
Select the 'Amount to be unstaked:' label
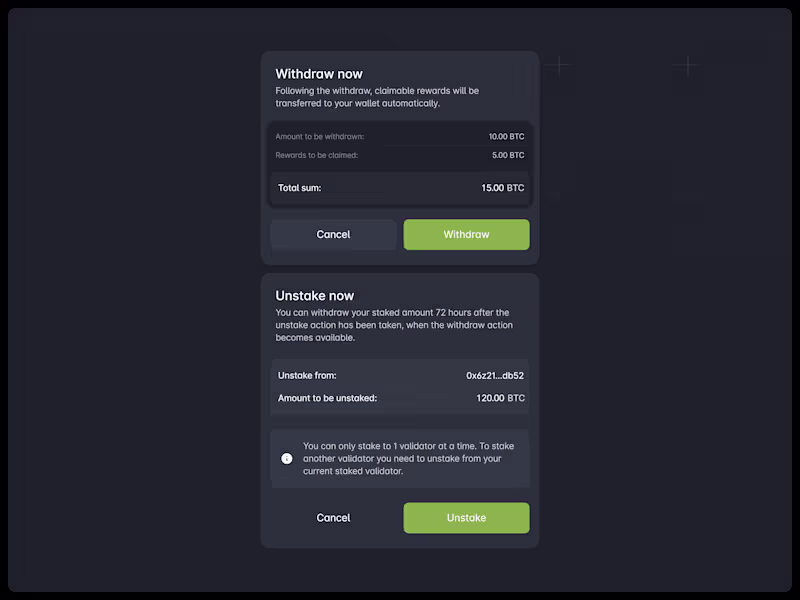327,398
